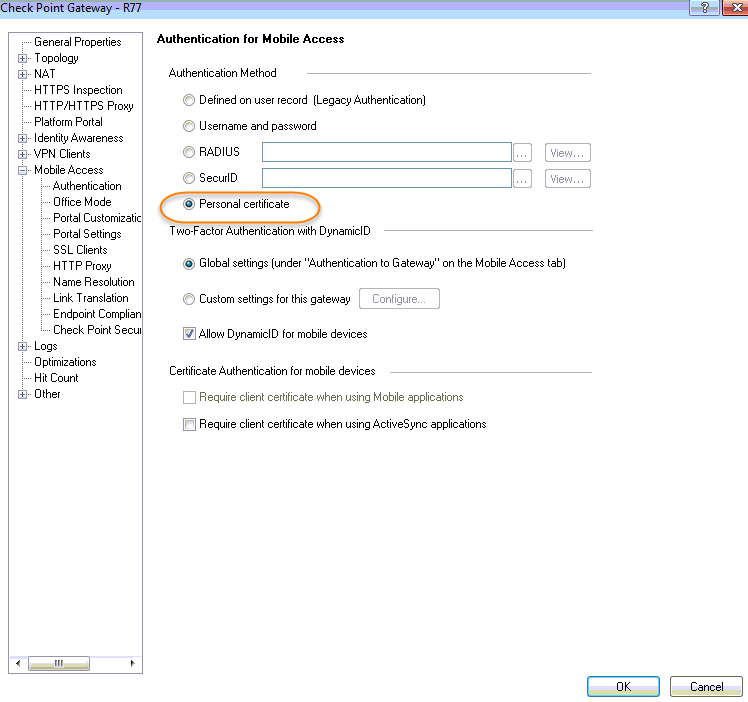Choose SecurID authentication method
The width and height of the screenshot is (748, 702).
189,178
